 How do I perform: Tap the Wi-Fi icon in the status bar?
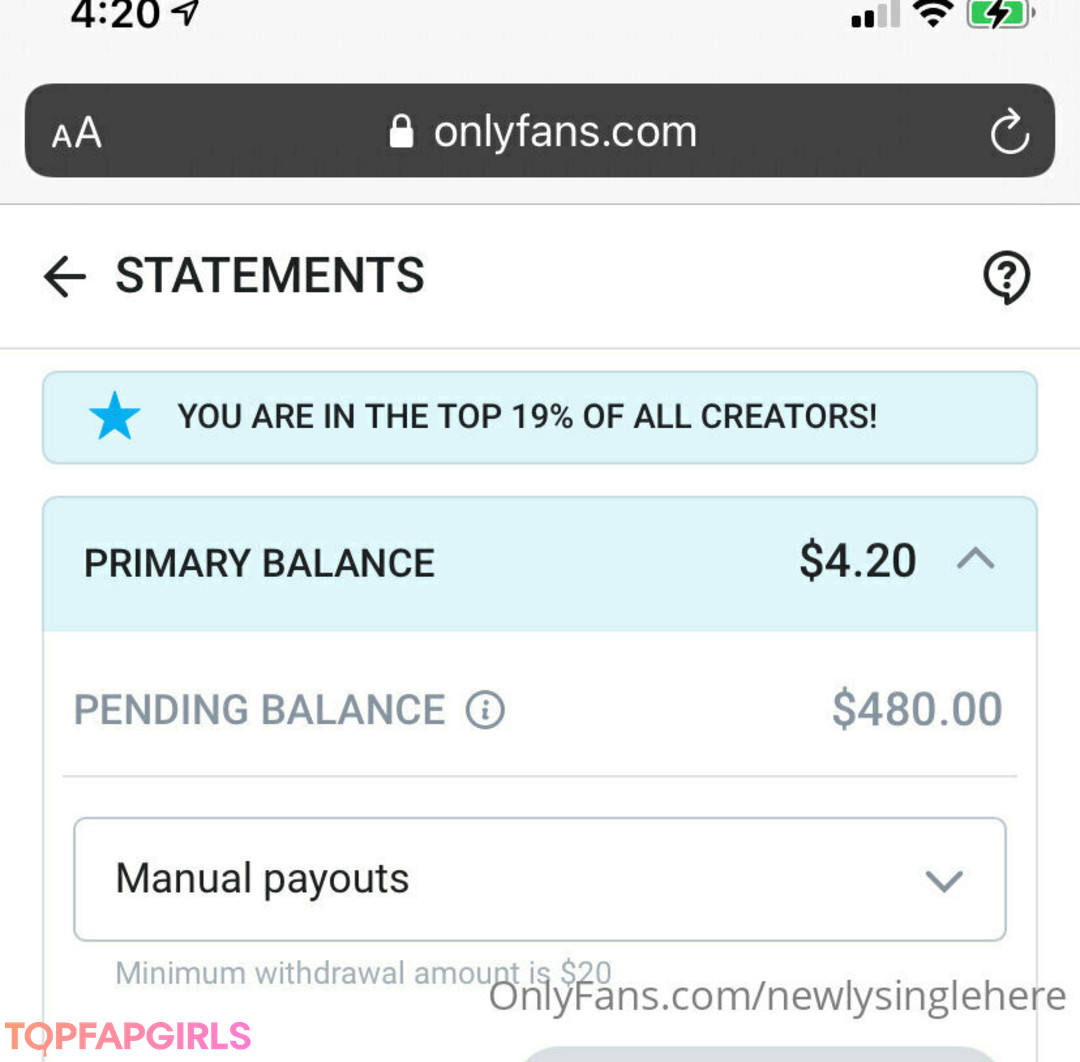coord(932,14)
